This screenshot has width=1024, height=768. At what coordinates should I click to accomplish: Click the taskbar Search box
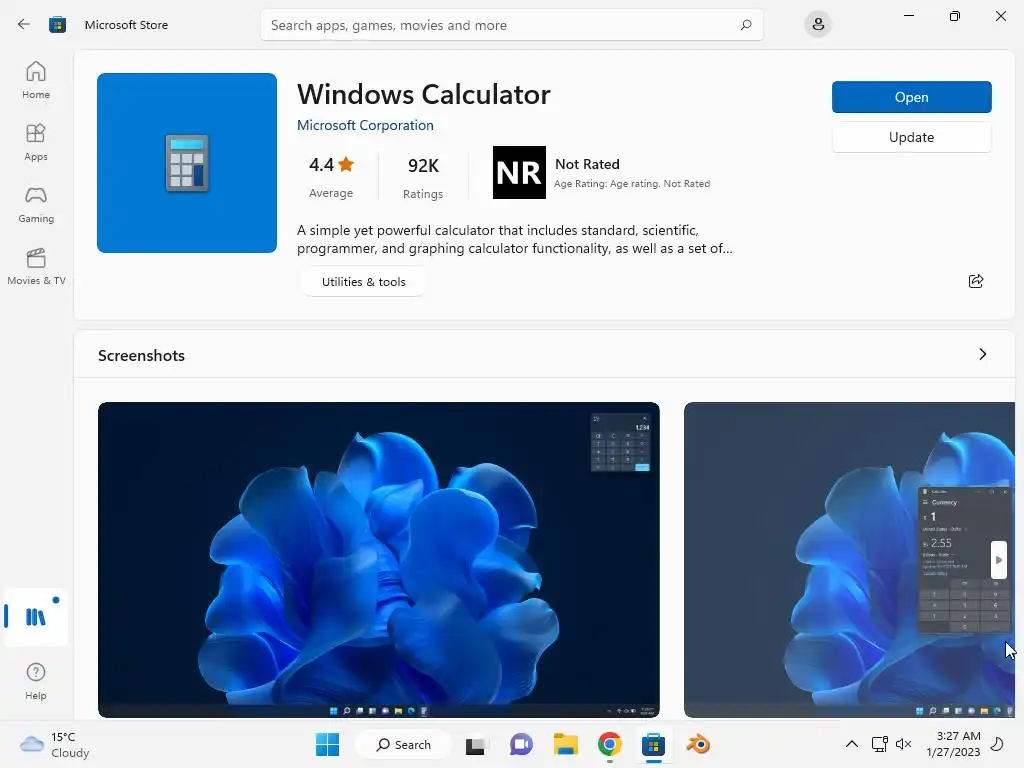[x=403, y=744]
